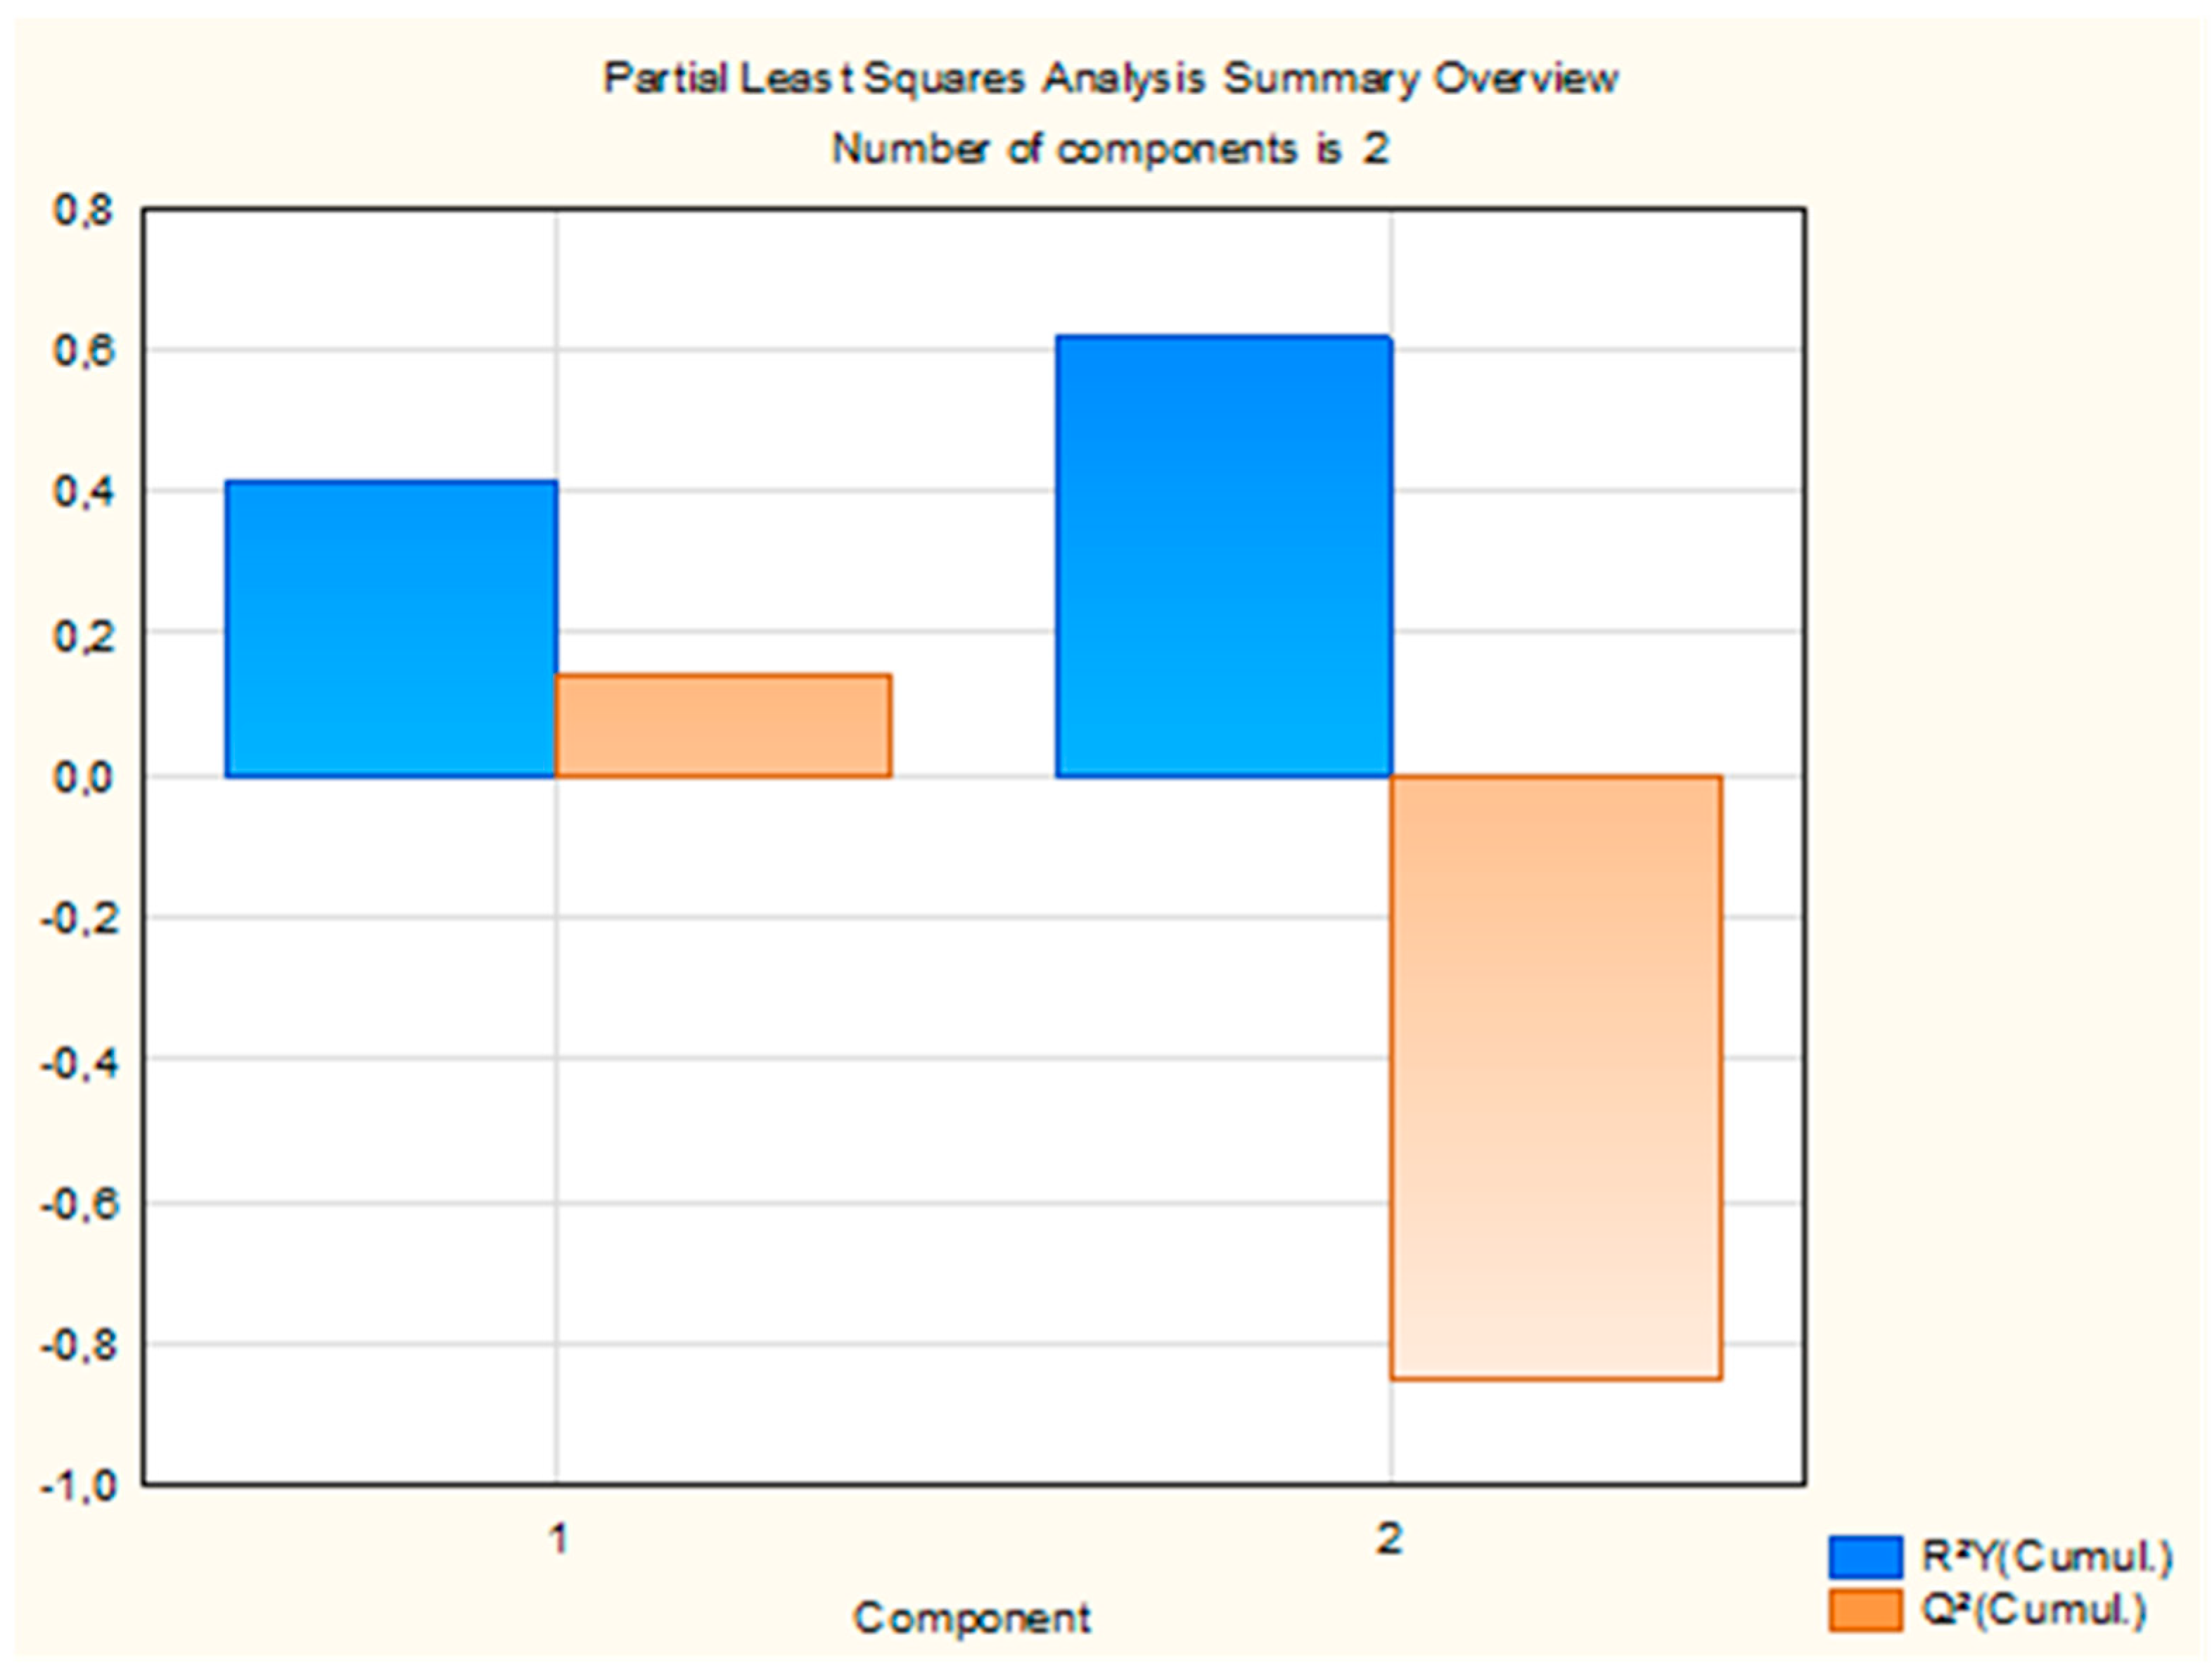This screenshot has width=2212, height=1670.
Task: Select the R²Y(Cumul.) legend label
Action: (x=2047, y=1556)
